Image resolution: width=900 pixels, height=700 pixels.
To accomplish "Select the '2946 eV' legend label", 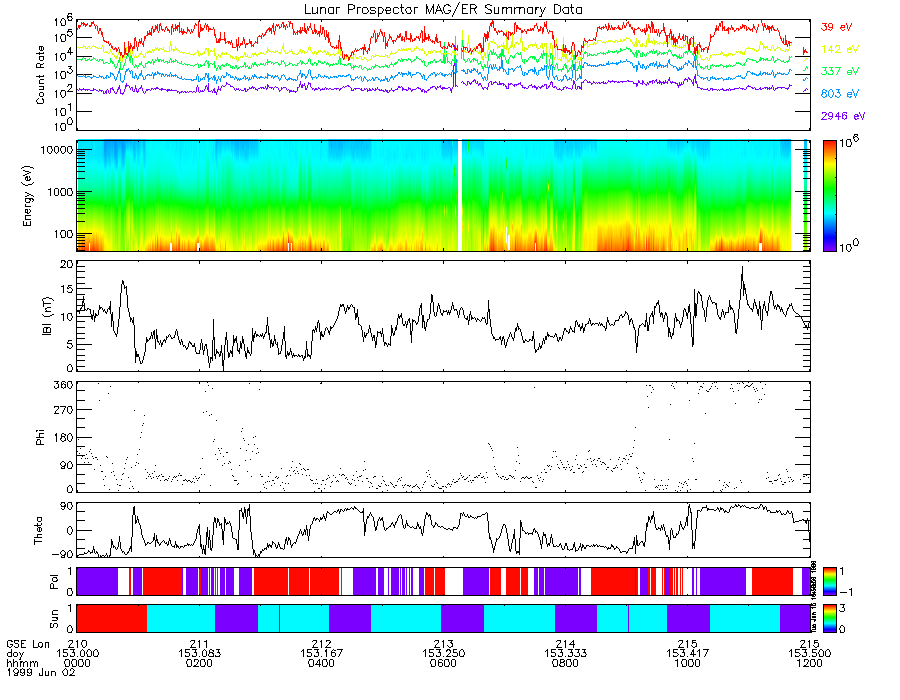I will coord(843,116).
